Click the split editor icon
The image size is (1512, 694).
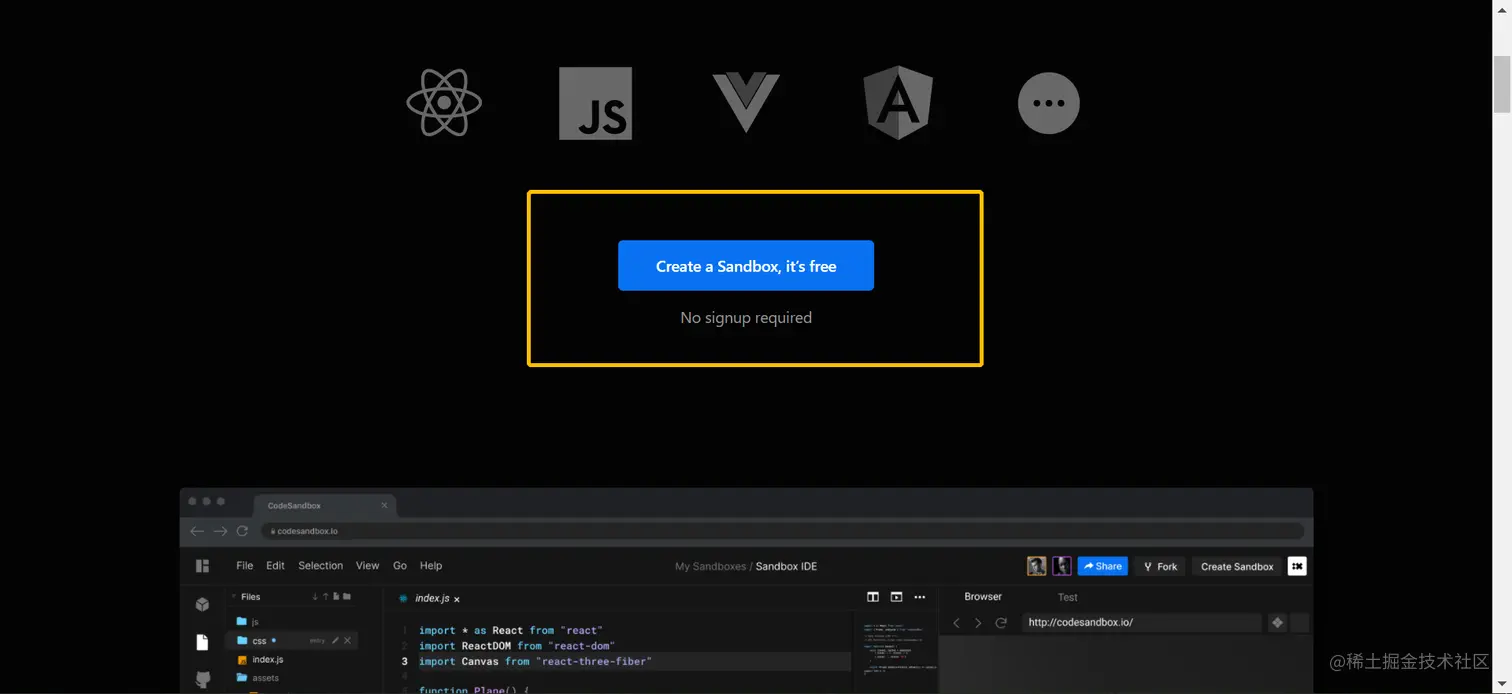click(873, 597)
